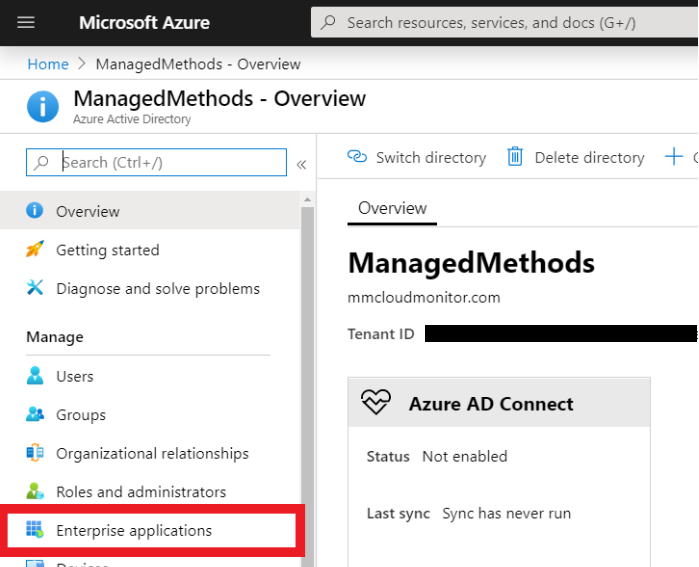
Task: Click the Switch directory button
Action: pyautogui.click(x=416, y=157)
